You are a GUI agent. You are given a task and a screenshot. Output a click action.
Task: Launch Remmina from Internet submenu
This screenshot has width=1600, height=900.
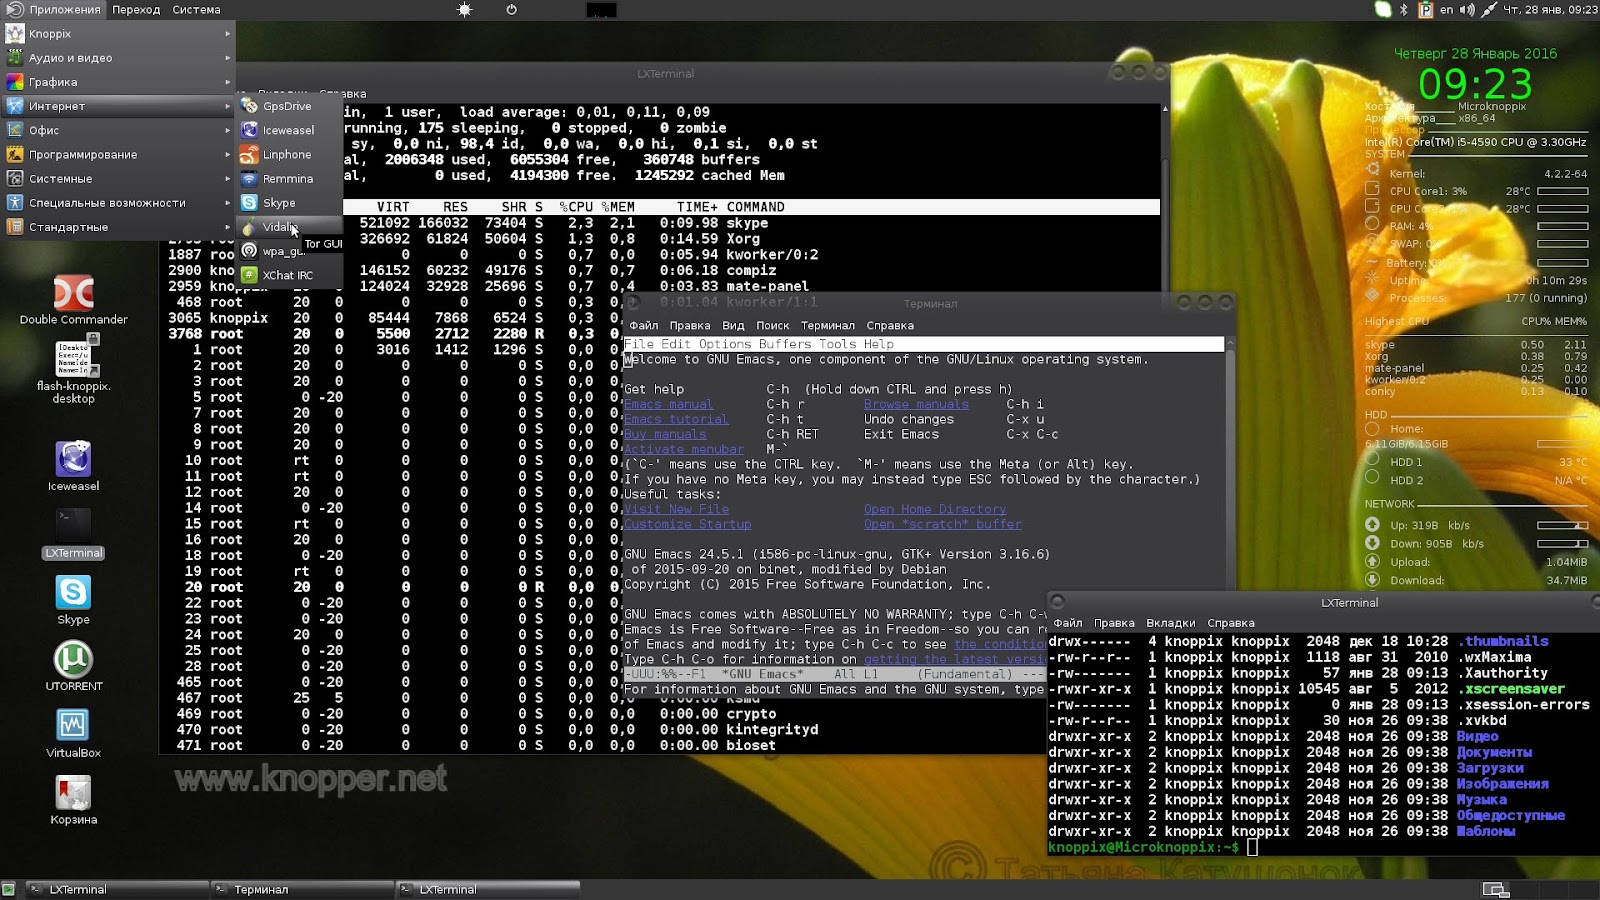pyautogui.click(x=289, y=178)
